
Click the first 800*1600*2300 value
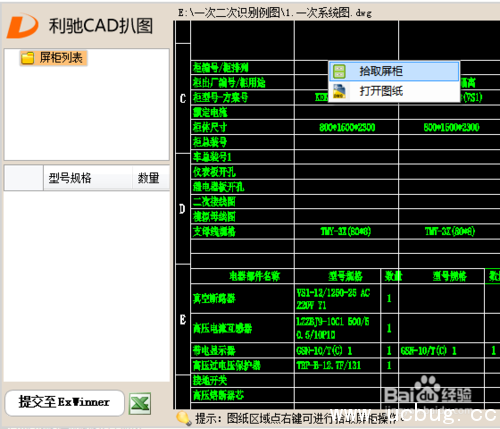click(x=347, y=127)
